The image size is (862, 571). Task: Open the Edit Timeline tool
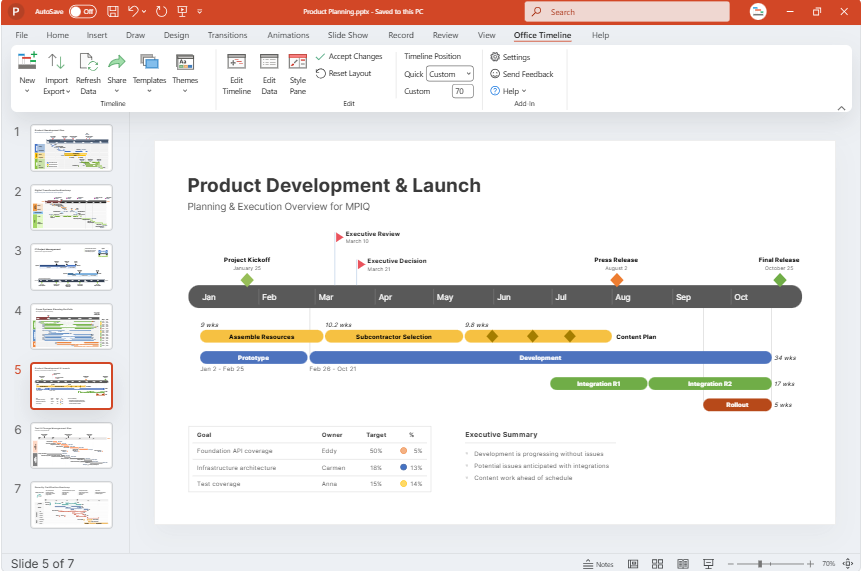pos(236,62)
